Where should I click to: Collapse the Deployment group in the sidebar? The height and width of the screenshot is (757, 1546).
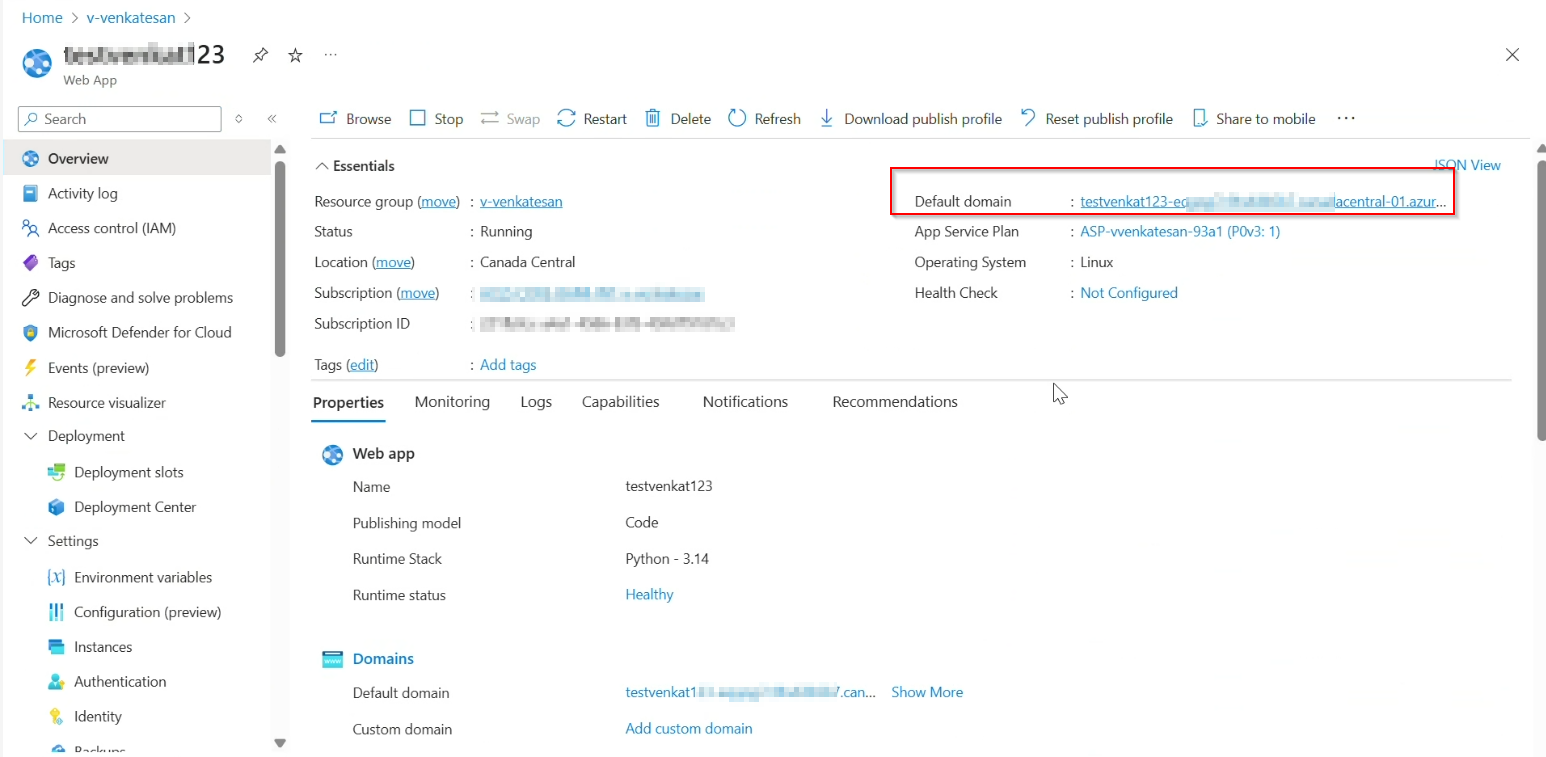tap(30, 436)
